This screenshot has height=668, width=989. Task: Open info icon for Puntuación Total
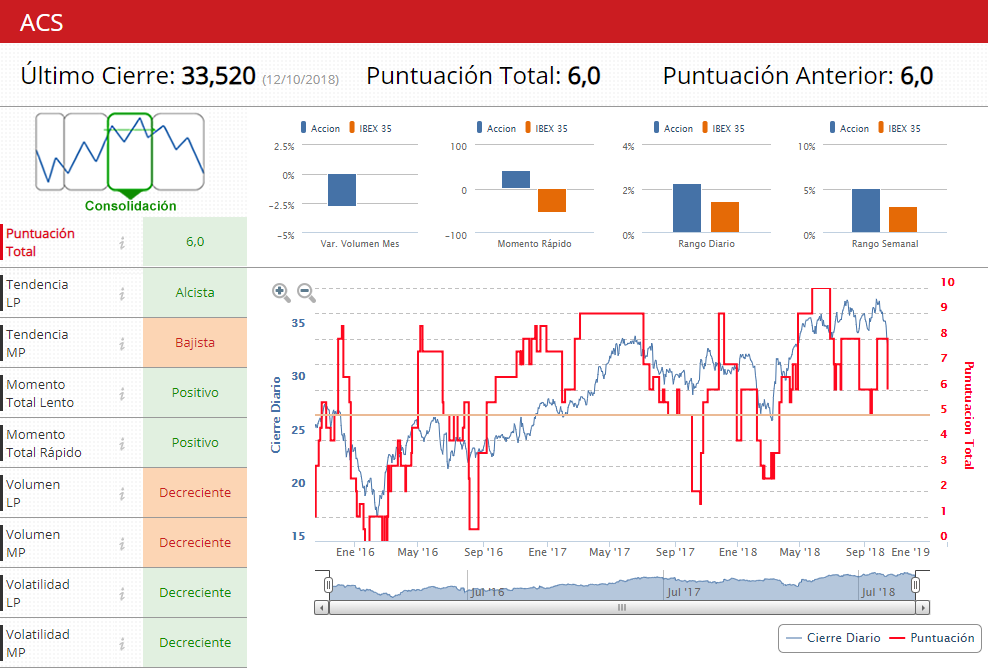click(122, 242)
